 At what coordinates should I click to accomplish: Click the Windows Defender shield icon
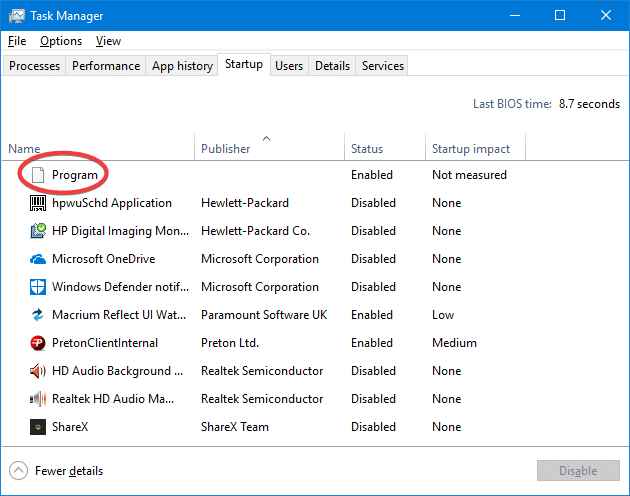point(38,287)
